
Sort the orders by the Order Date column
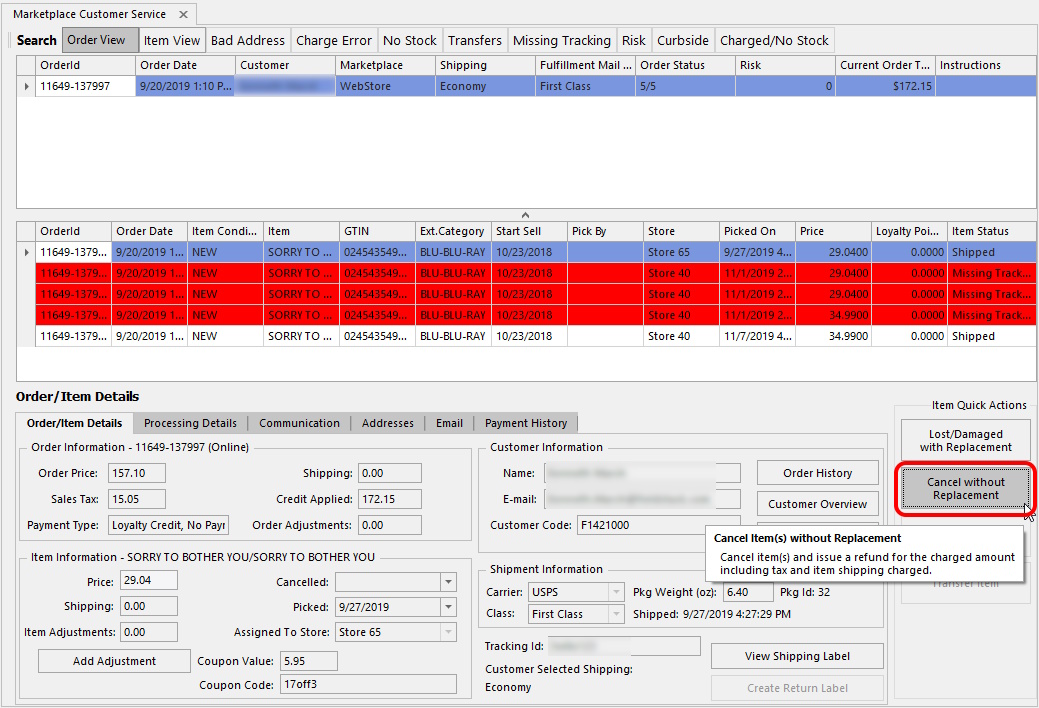pyautogui.click(x=185, y=65)
